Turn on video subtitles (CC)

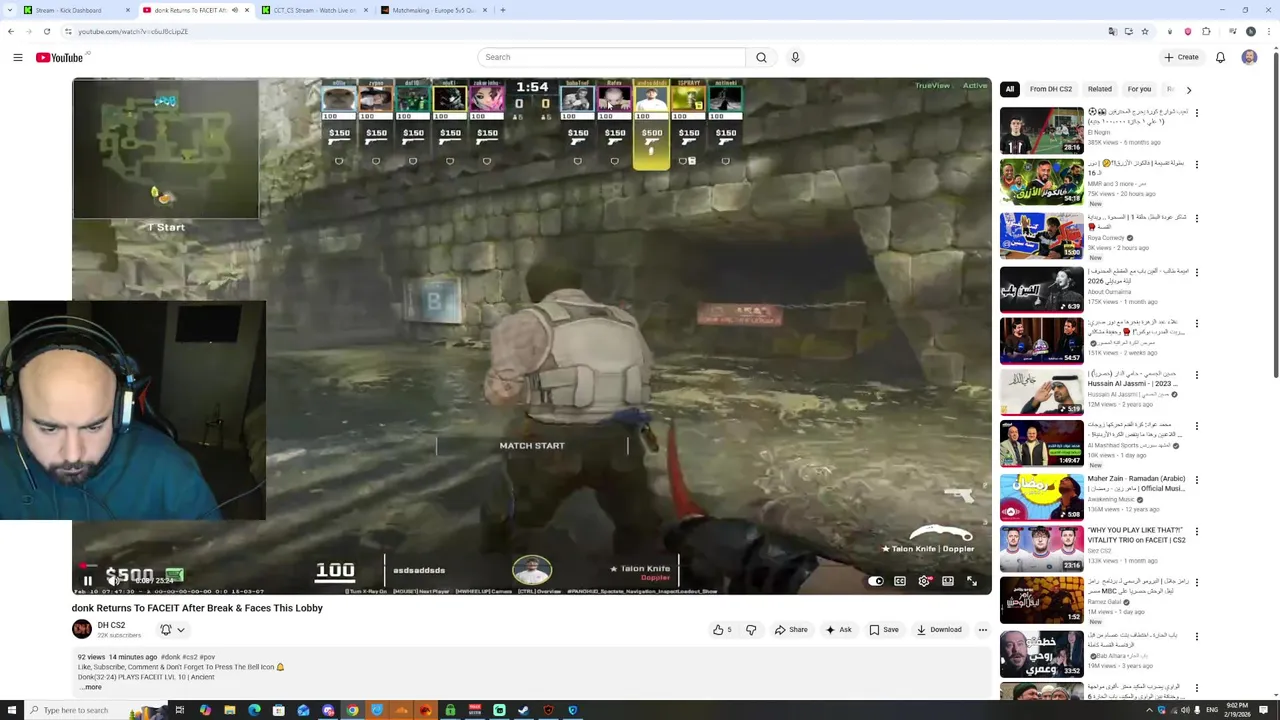click(900, 581)
